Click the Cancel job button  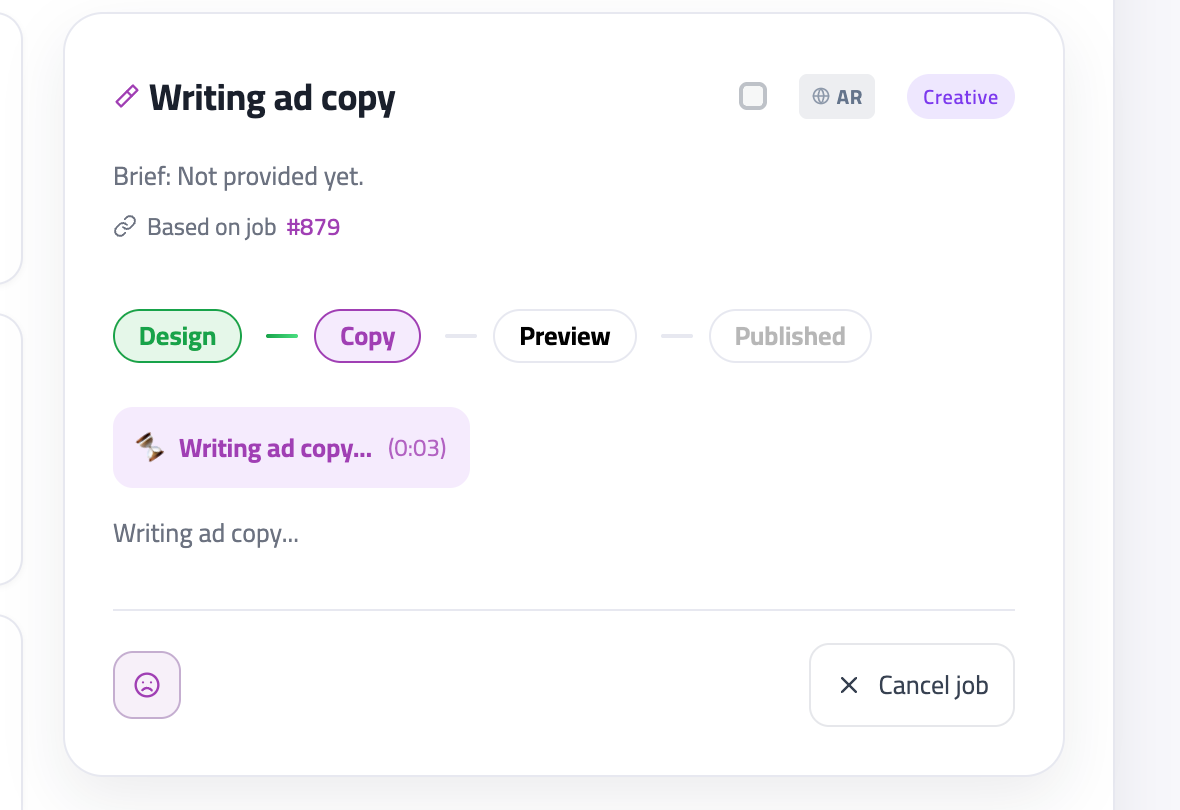pyautogui.click(x=911, y=685)
